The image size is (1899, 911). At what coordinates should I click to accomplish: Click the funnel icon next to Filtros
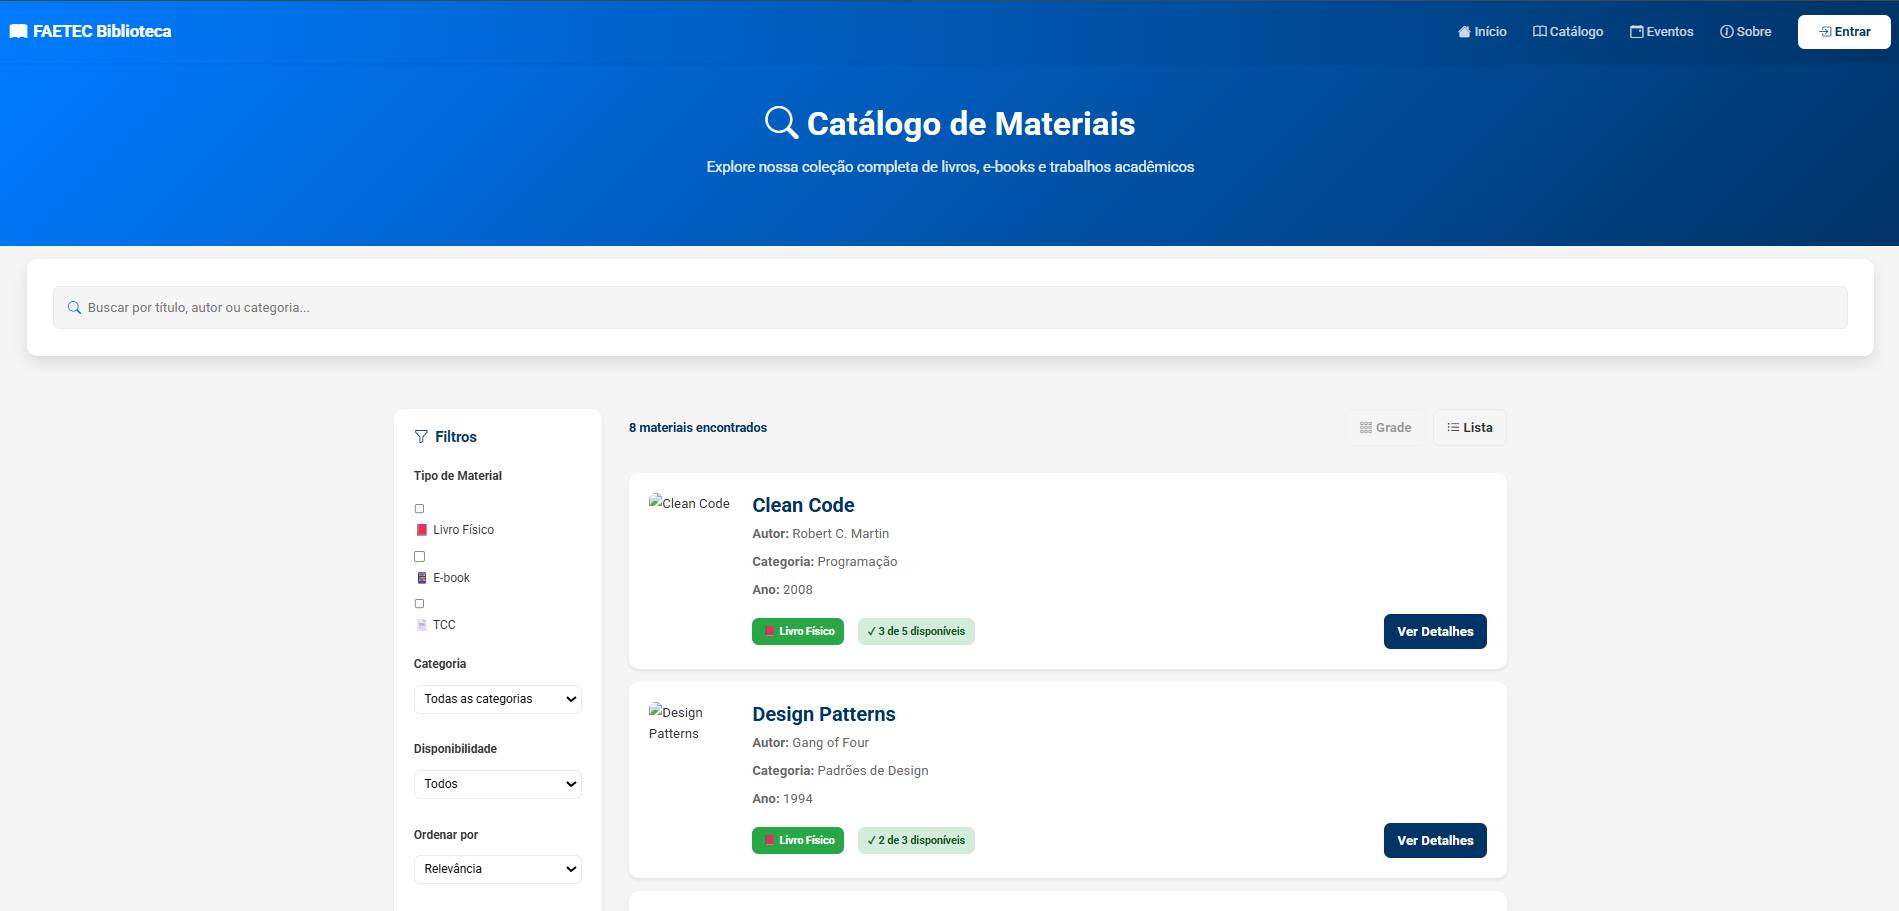pos(420,436)
